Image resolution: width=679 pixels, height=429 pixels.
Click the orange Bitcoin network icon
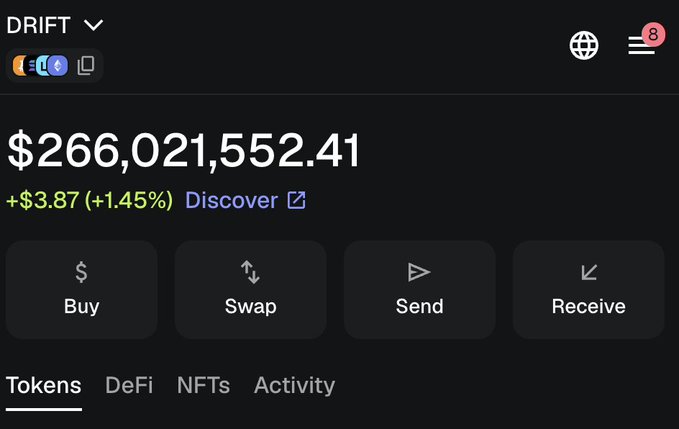(20, 66)
